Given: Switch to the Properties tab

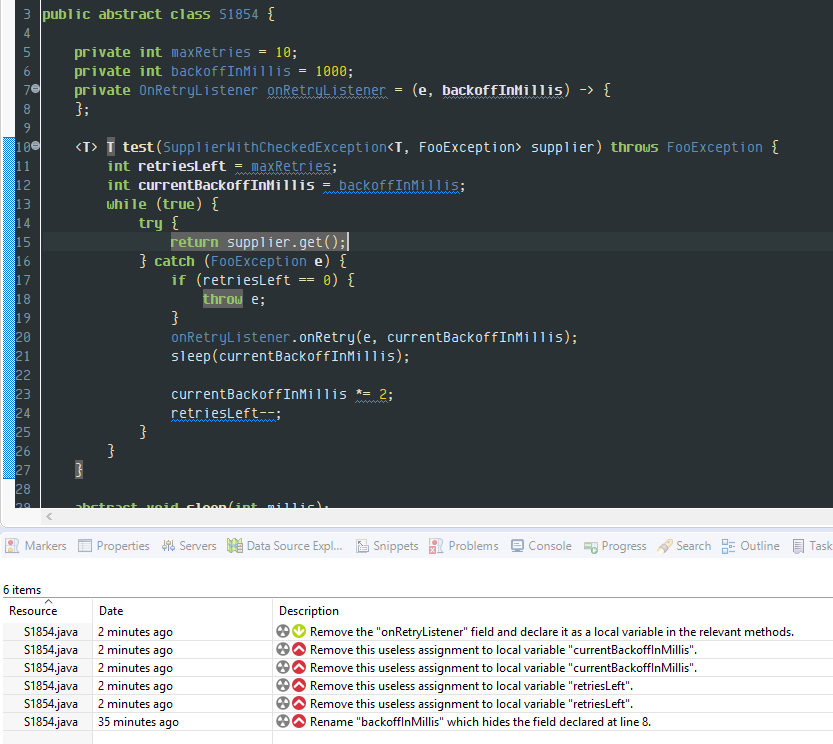Looking at the screenshot, I should pyautogui.click(x=114, y=546).
